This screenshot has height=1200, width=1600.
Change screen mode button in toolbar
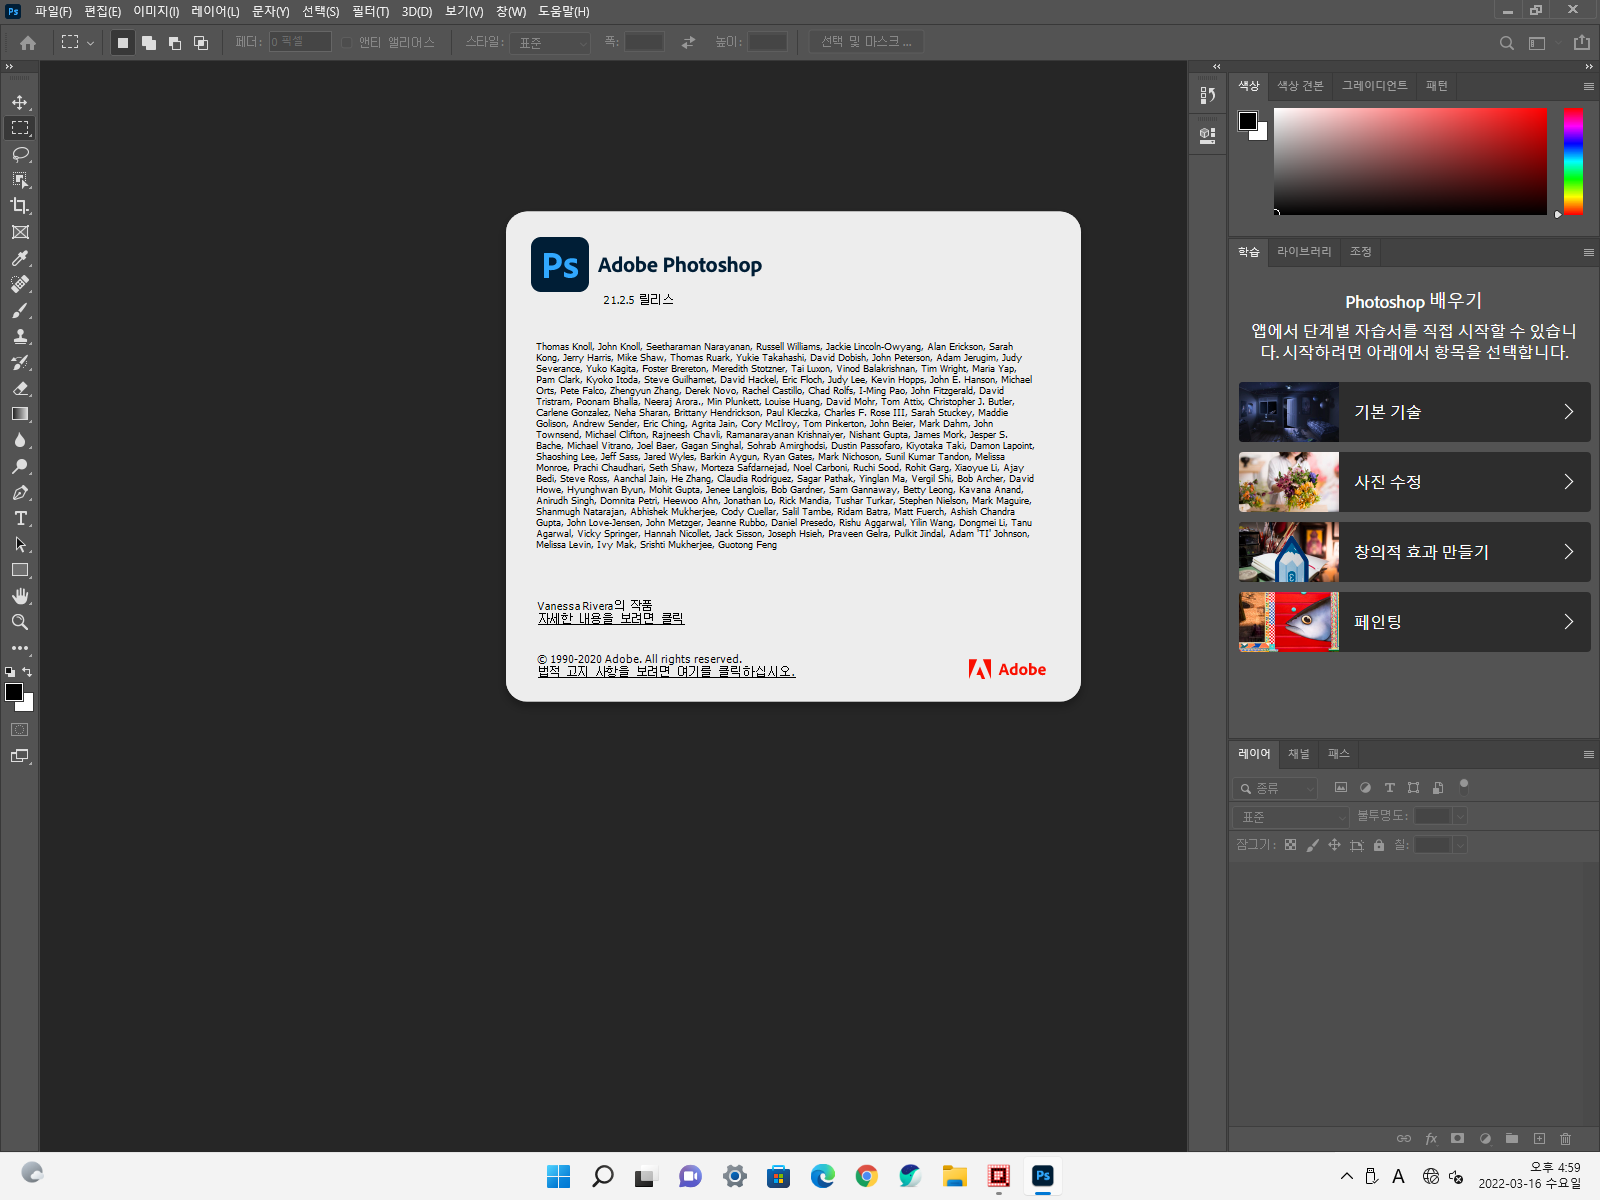click(x=20, y=756)
